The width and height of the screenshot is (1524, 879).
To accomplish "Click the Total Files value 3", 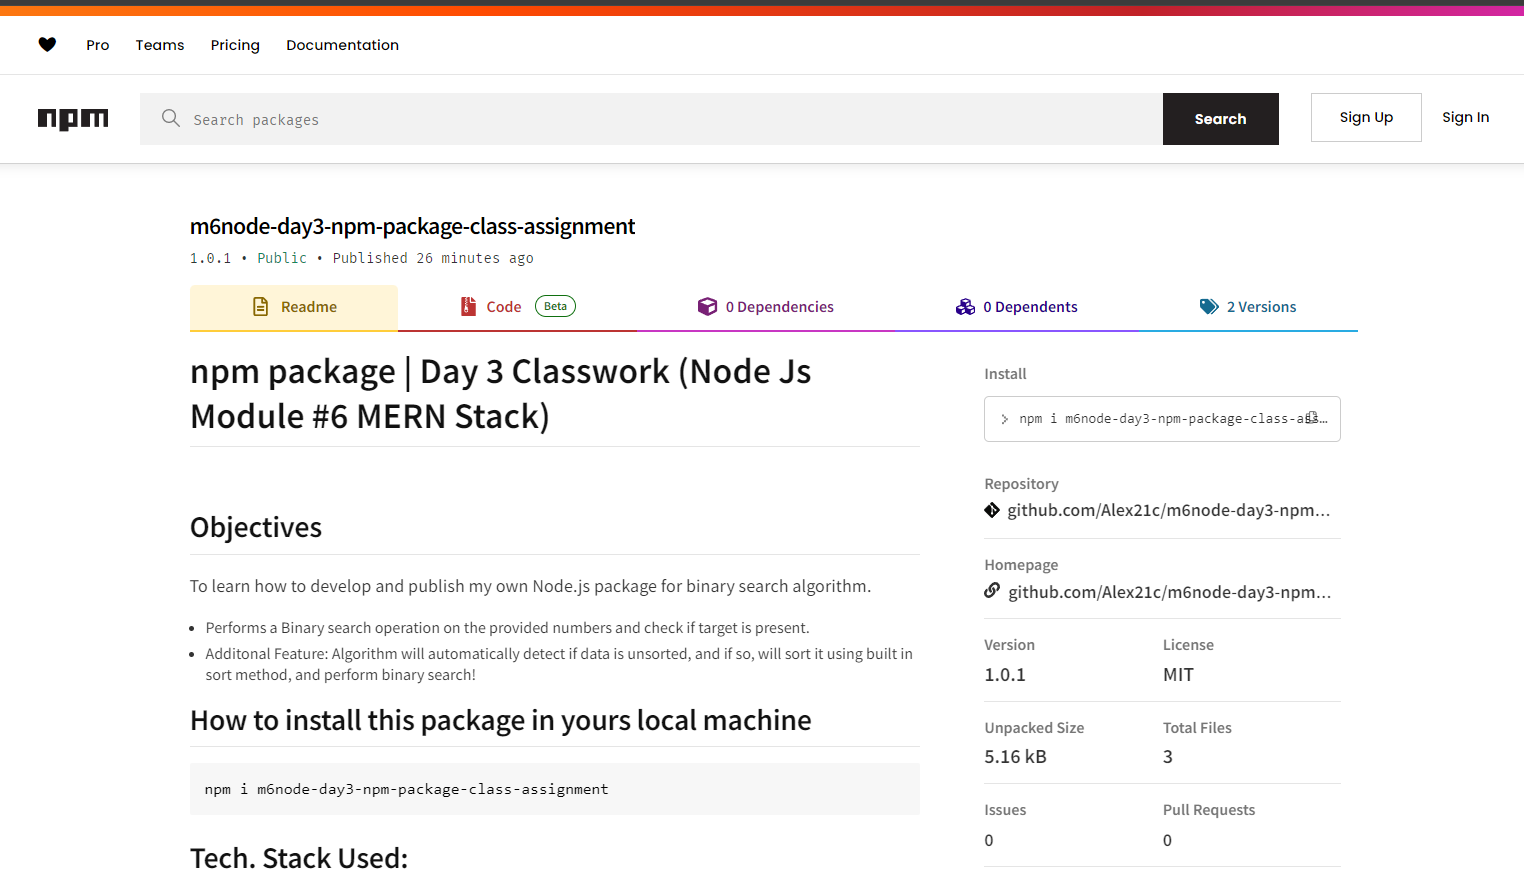I will click(1168, 757).
